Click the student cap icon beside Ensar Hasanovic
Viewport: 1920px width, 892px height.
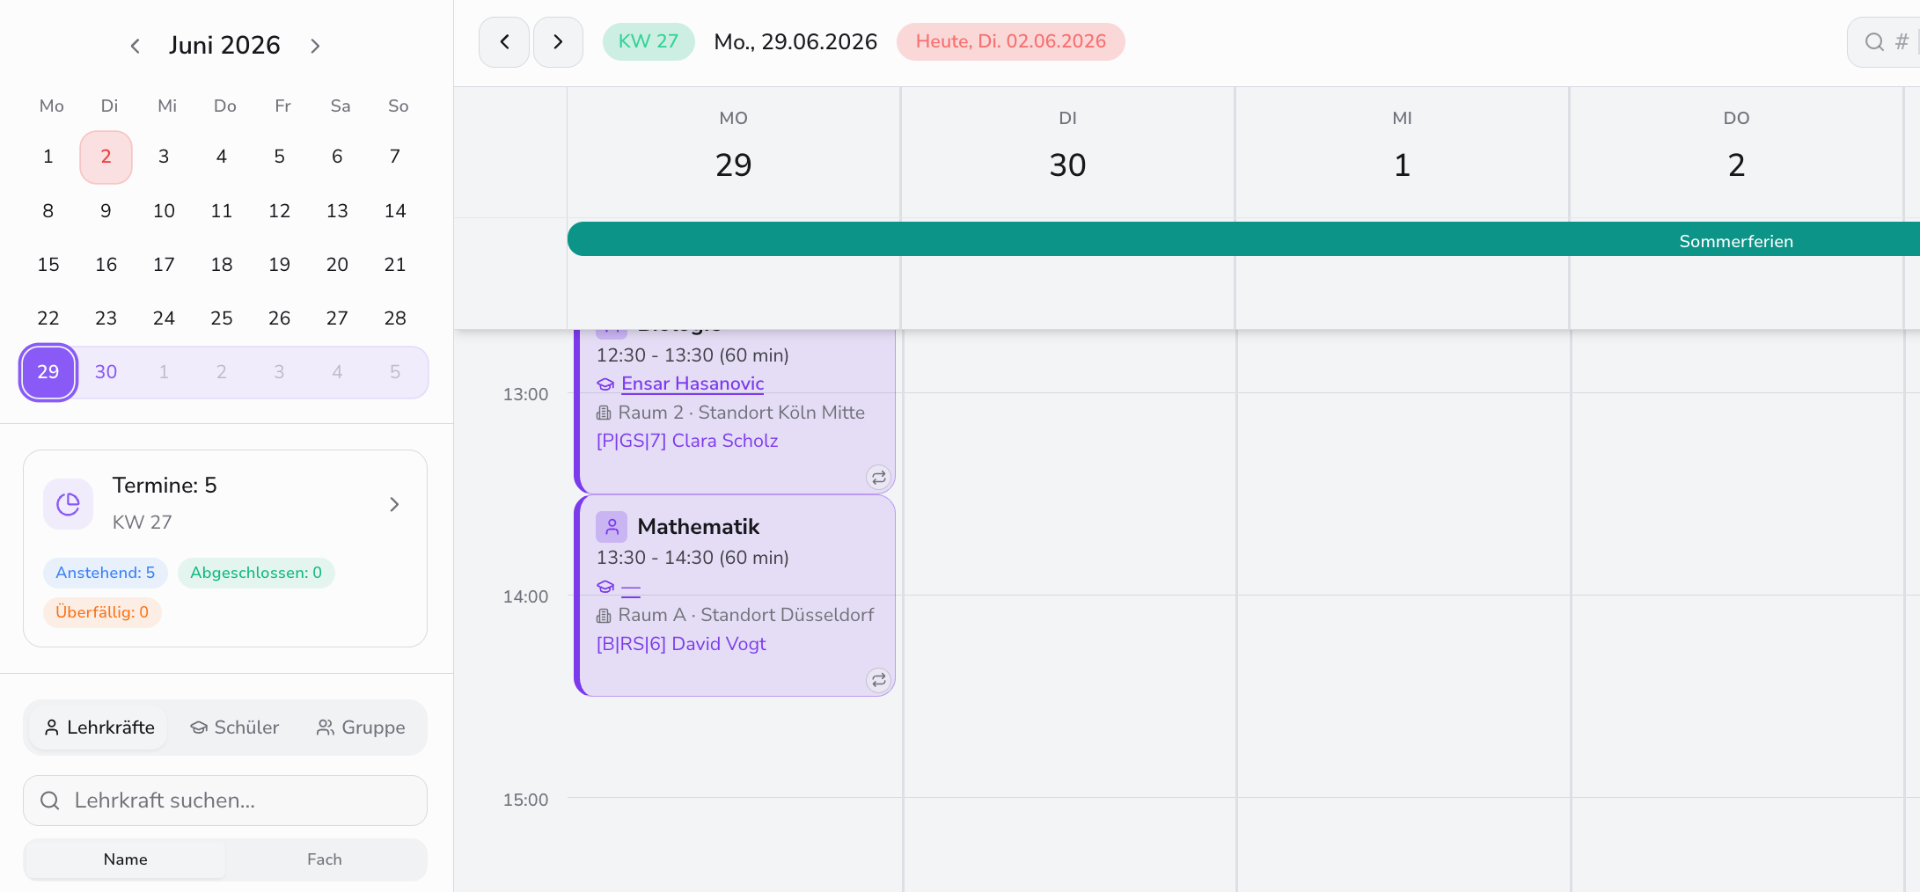(x=605, y=384)
